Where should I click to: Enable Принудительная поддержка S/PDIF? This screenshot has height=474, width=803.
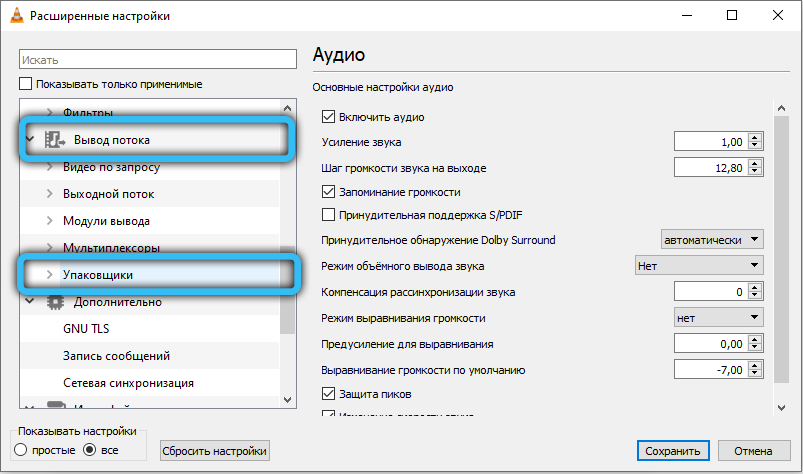click(x=328, y=214)
